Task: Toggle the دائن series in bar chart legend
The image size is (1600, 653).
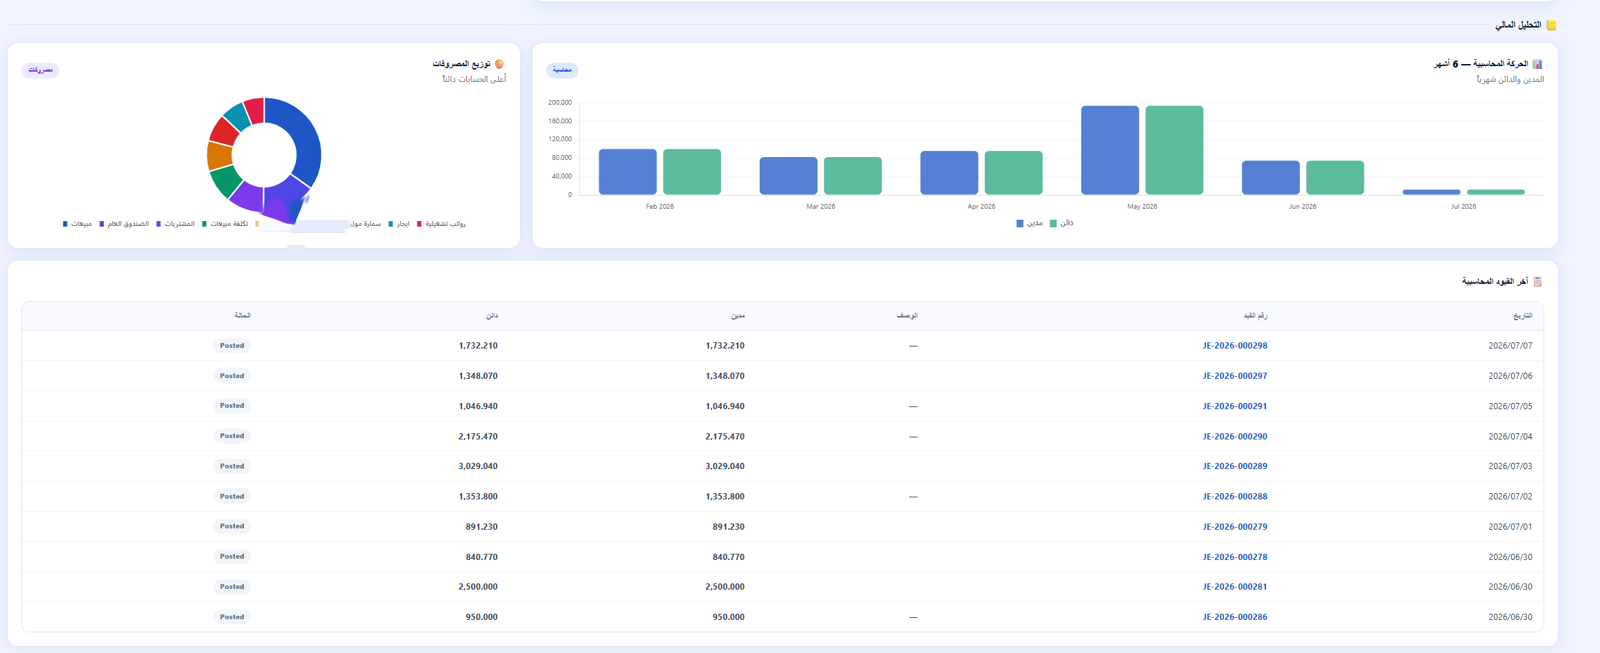Action: (x=1061, y=223)
